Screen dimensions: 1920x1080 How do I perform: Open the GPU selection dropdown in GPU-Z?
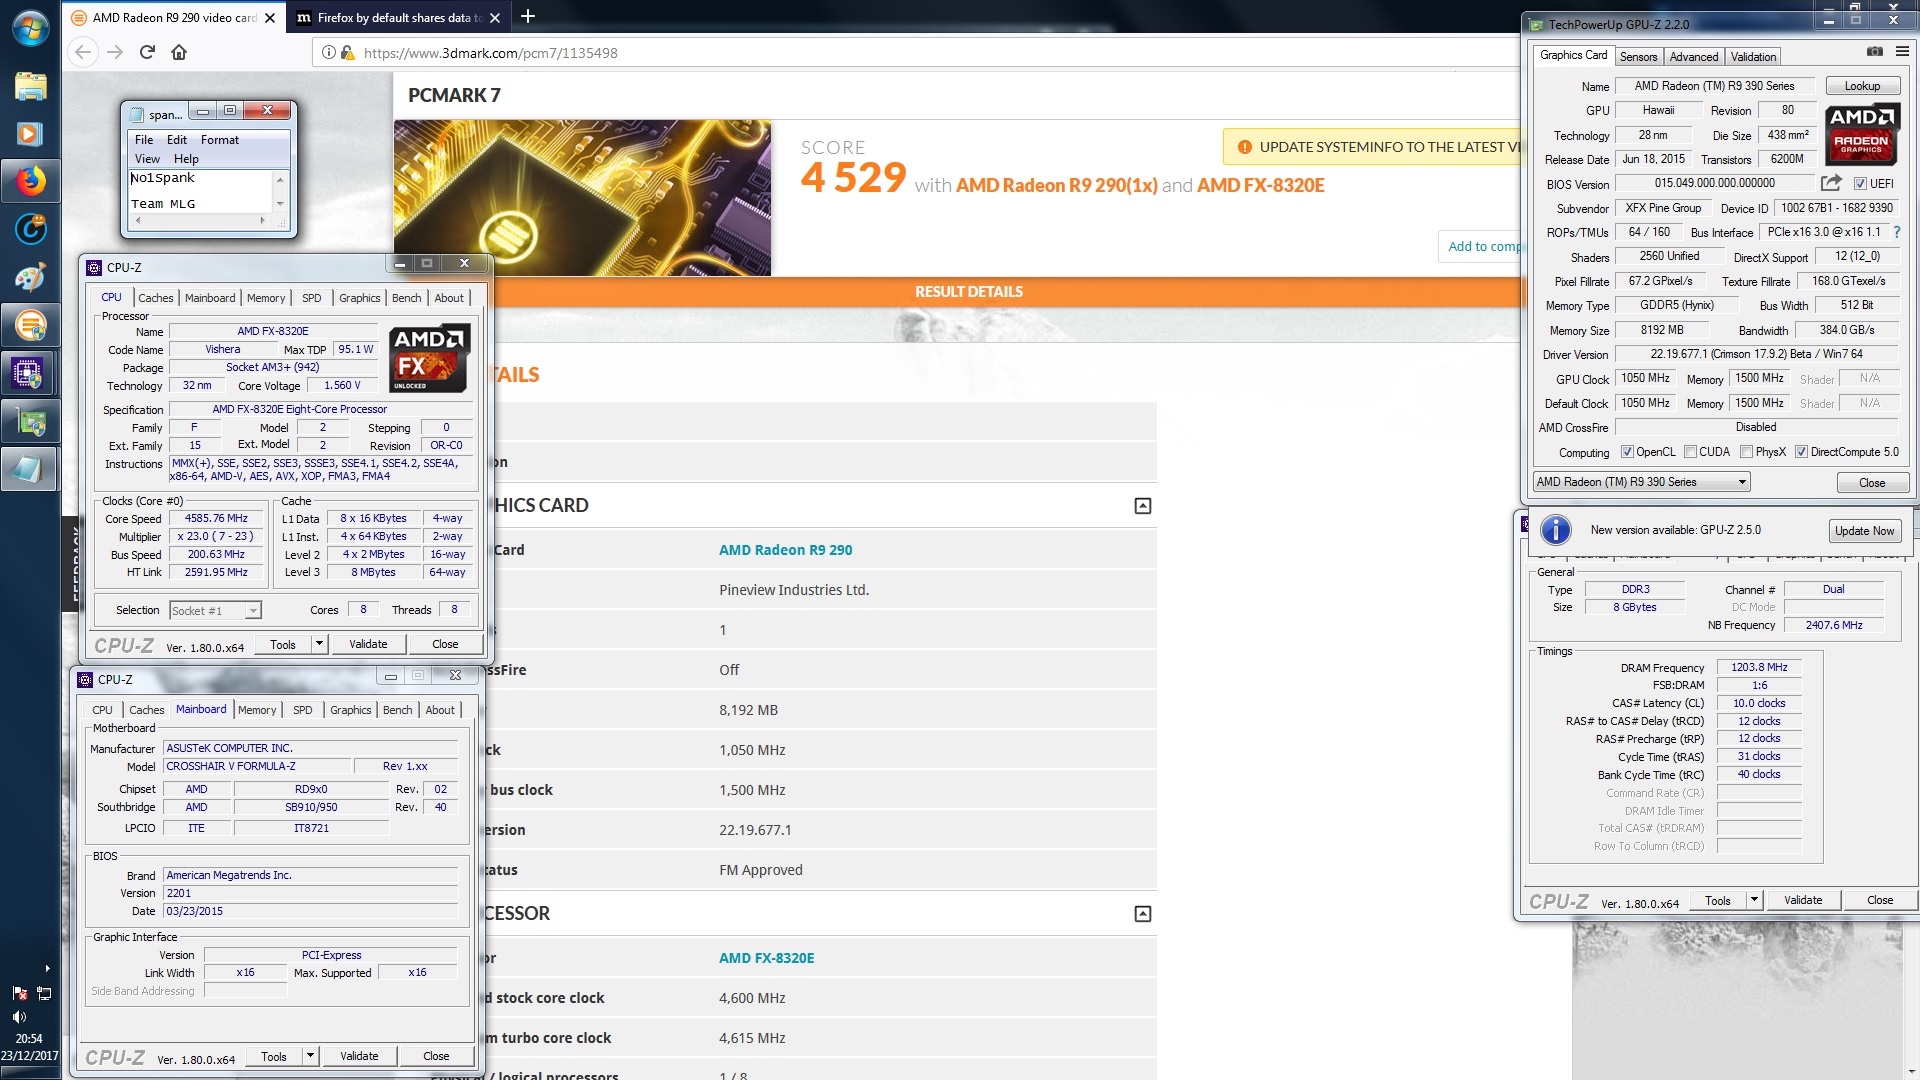(1641, 482)
